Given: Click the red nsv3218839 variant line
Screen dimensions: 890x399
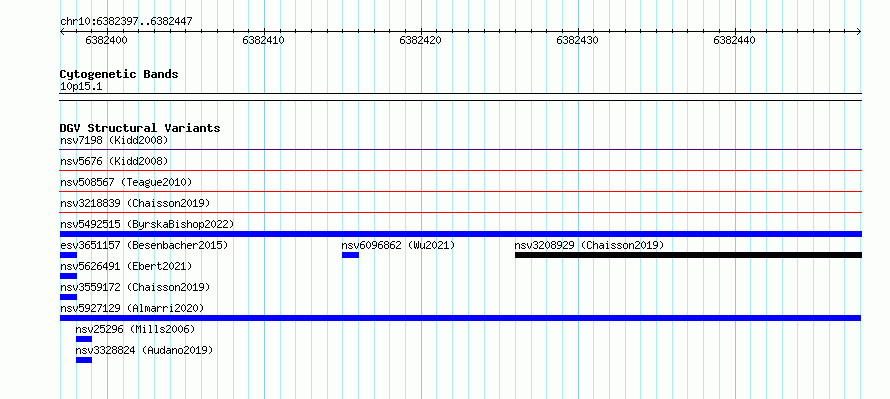Looking at the screenshot, I should point(461,212).
